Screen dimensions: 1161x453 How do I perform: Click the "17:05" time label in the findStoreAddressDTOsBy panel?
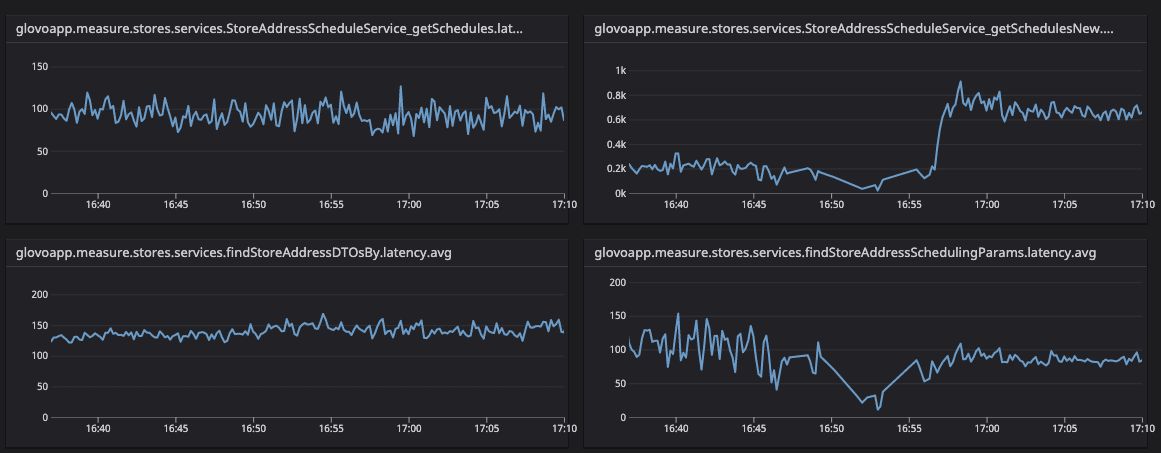(486, 428)
